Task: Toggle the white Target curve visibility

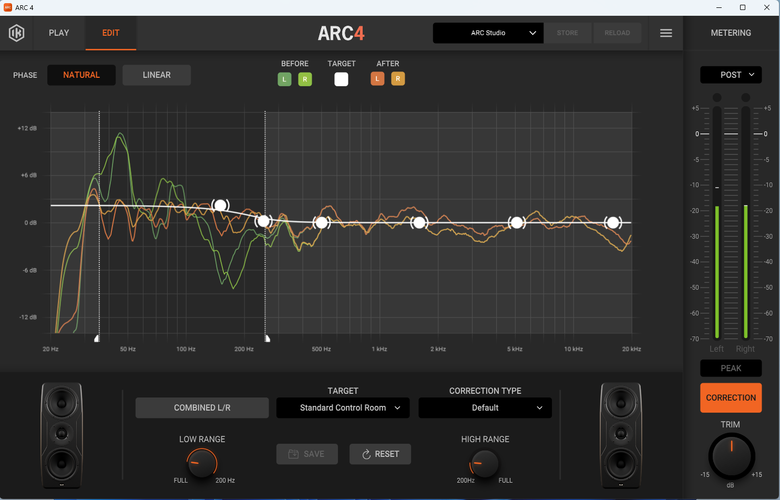Action: click(x=341, y=79)
